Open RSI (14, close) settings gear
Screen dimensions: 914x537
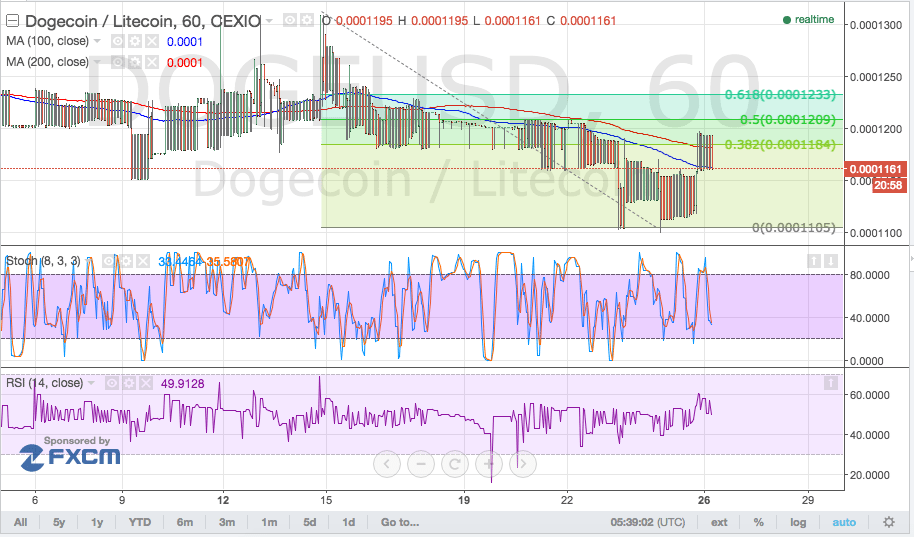coord(128,383)
